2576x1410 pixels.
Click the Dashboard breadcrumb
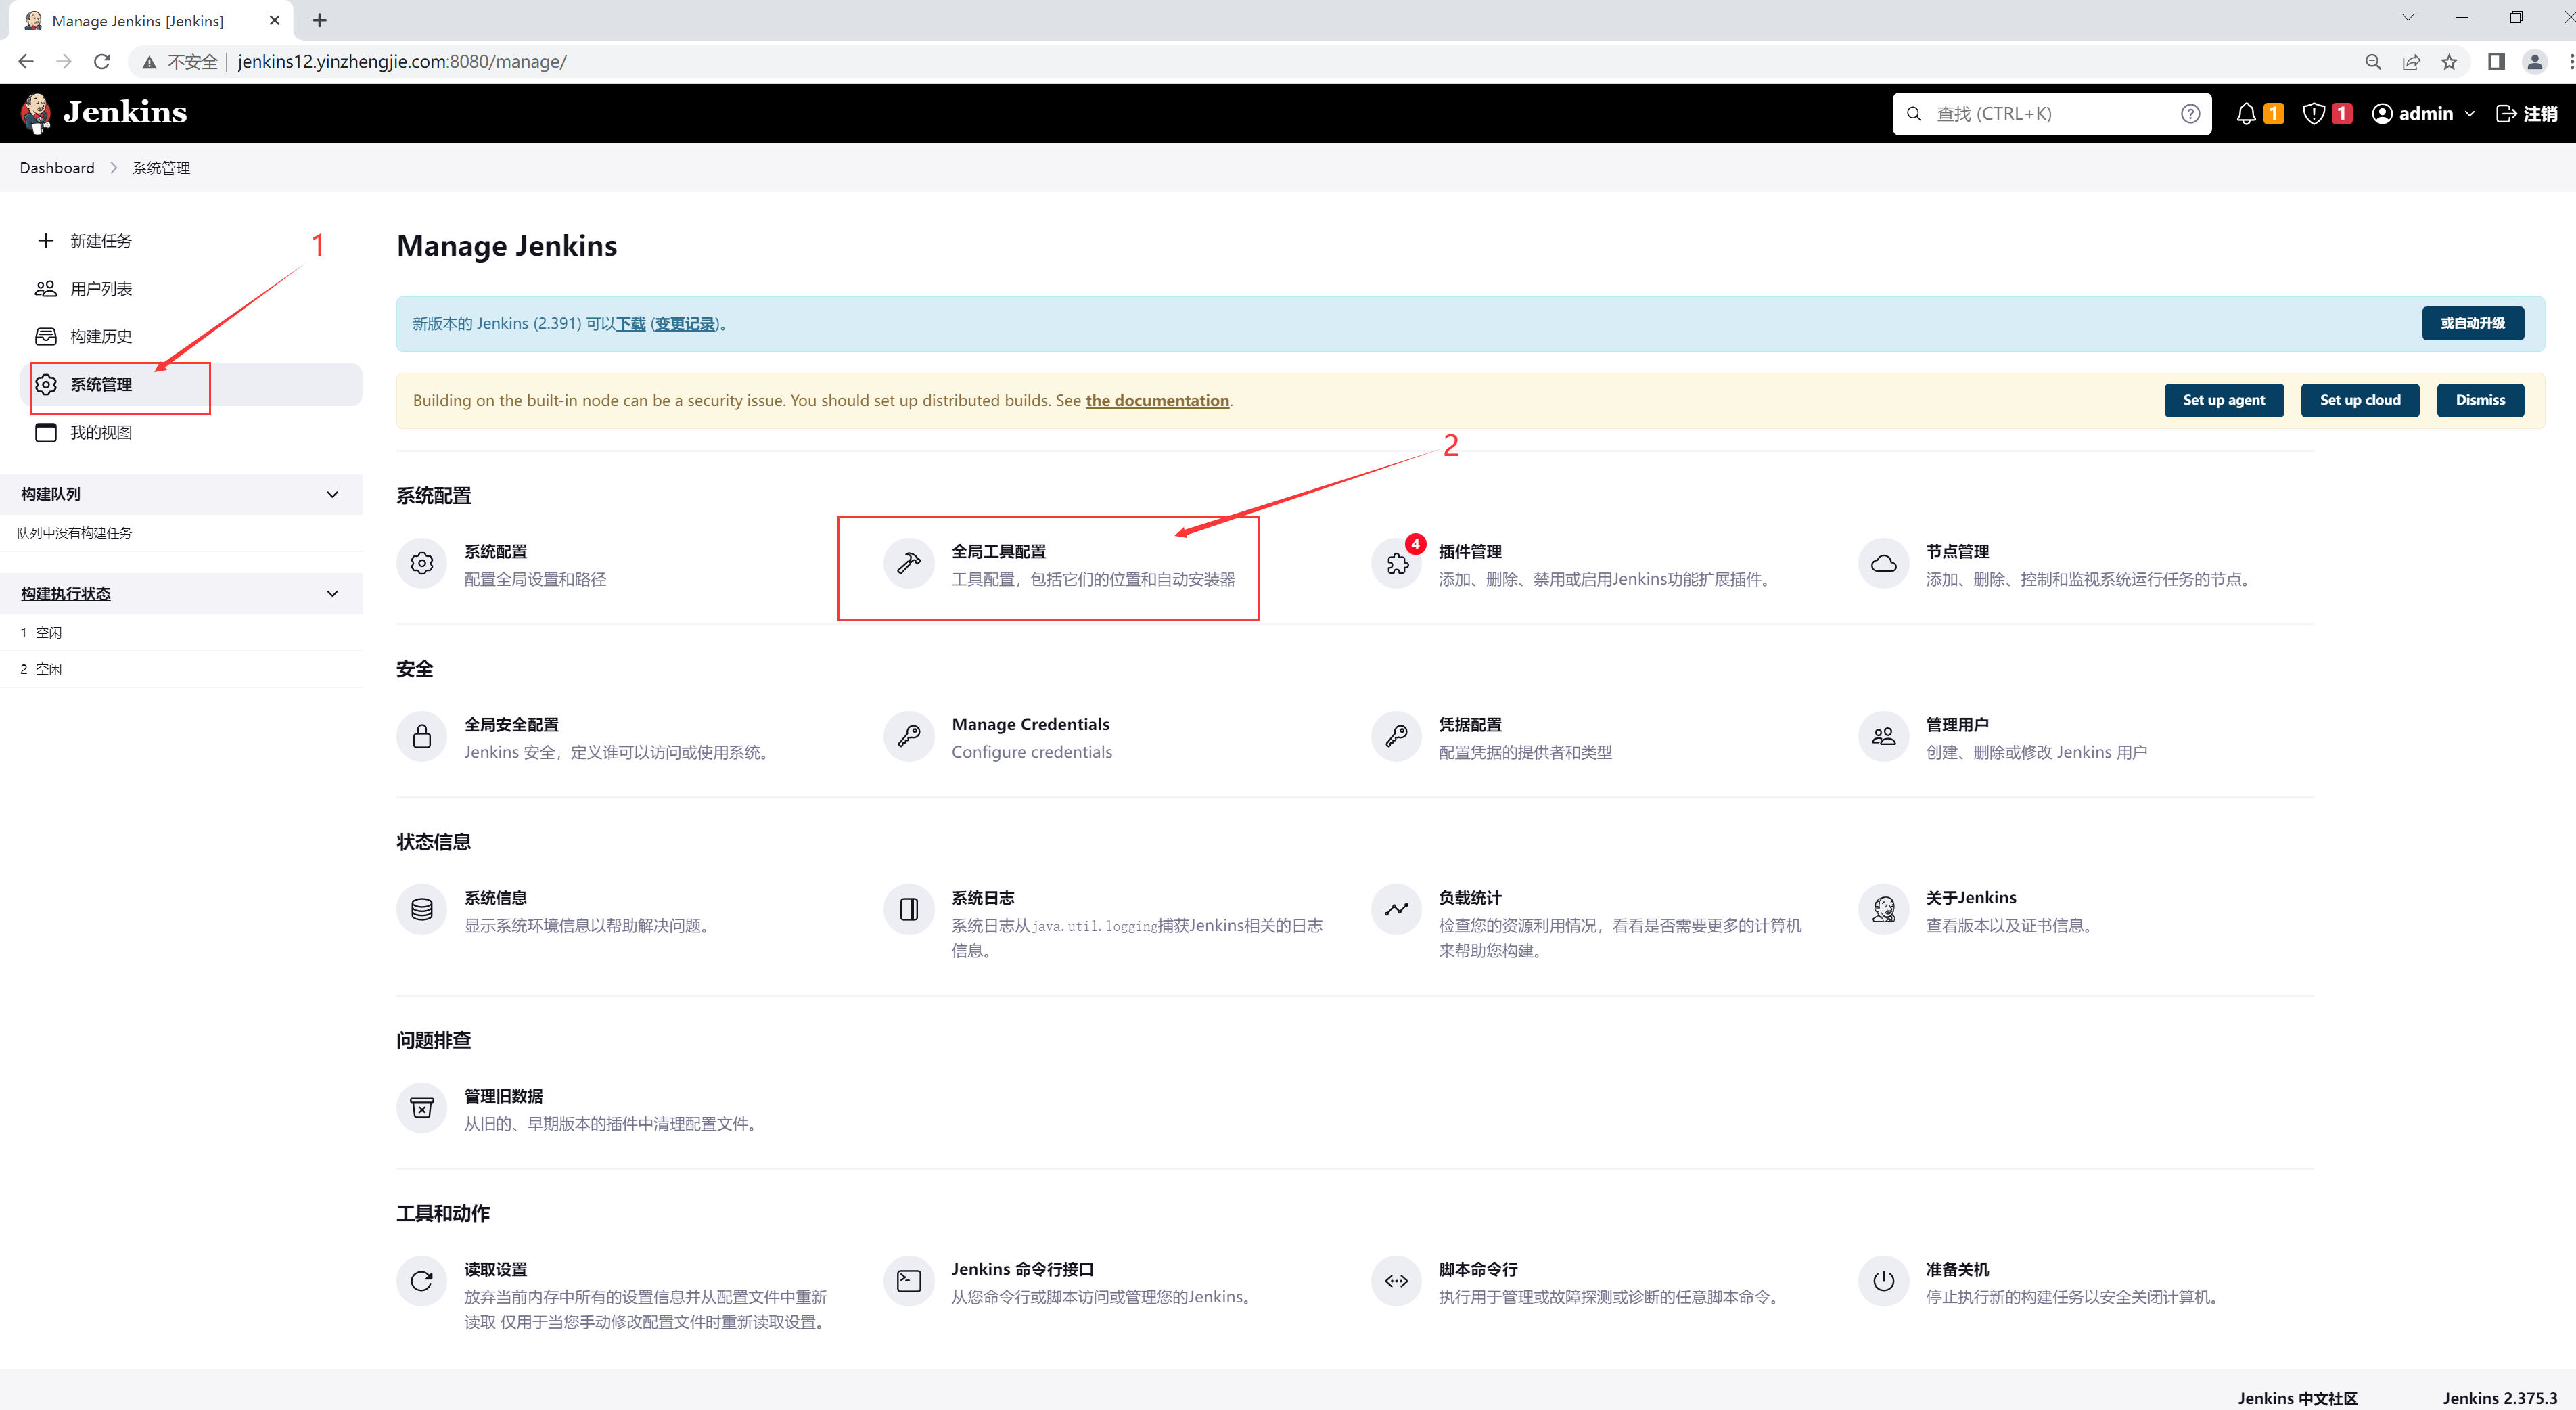pyautogui.click(x=57, y=168)
